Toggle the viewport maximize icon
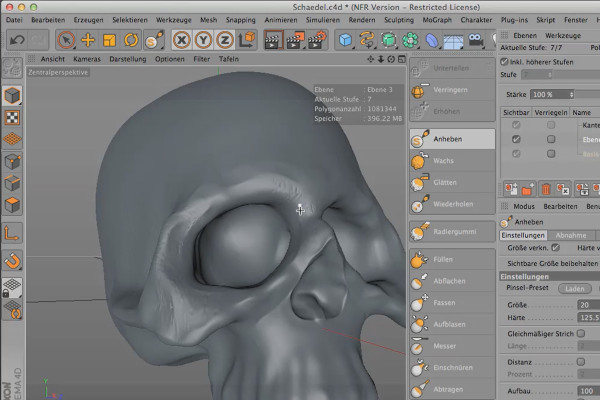The image size is (600, 400). point(401,59)
